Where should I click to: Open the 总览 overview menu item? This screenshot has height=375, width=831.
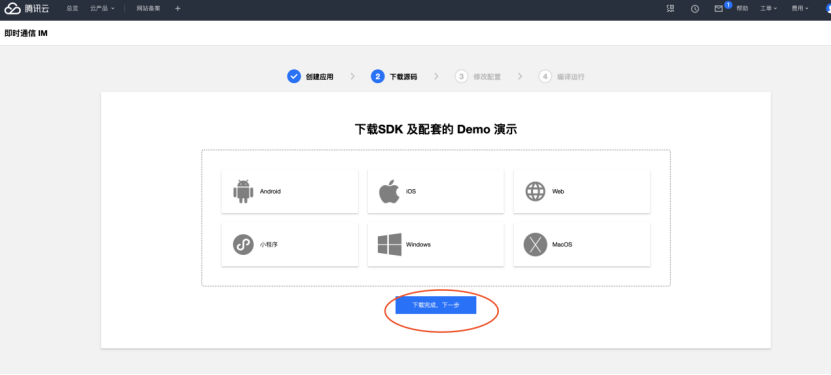[72, 8]
